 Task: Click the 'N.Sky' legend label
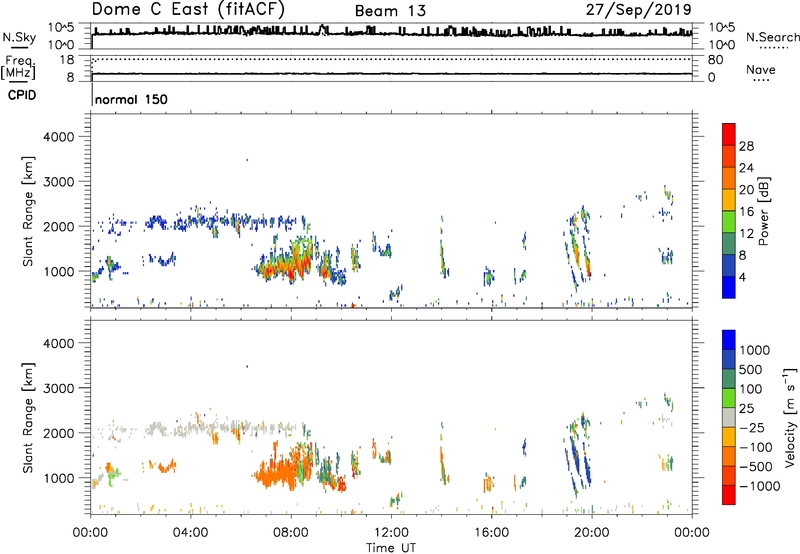pyautogui.click(x=19, y=37)
